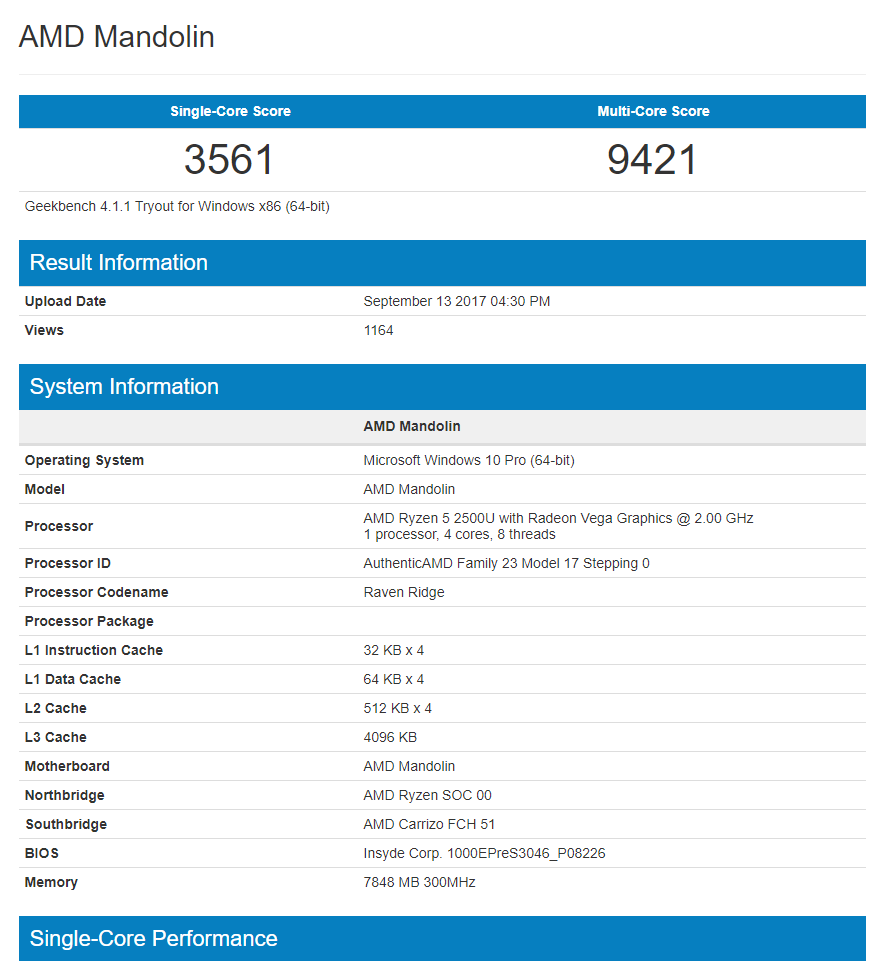
Task: Select the 32 KB x 4 value
Action: pos(393,650)
